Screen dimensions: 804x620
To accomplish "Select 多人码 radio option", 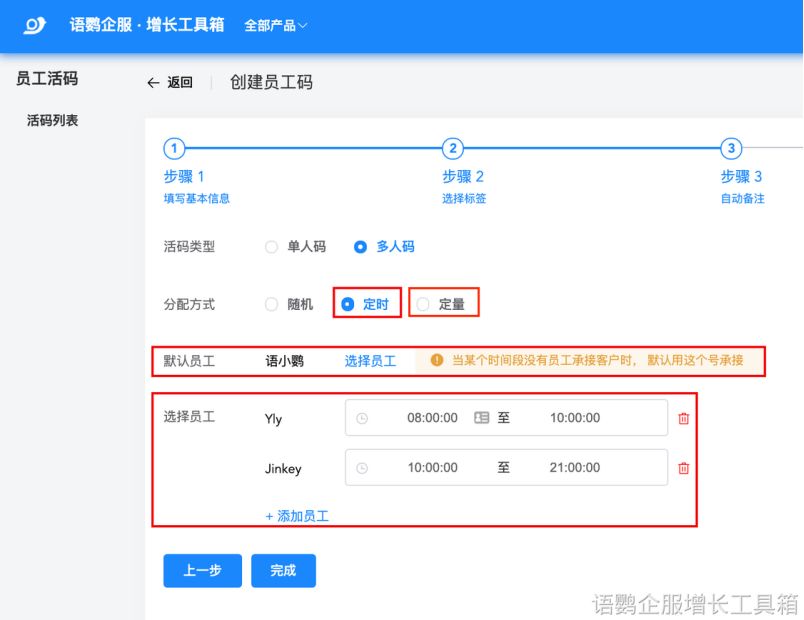I will click(x=361, y=247).
